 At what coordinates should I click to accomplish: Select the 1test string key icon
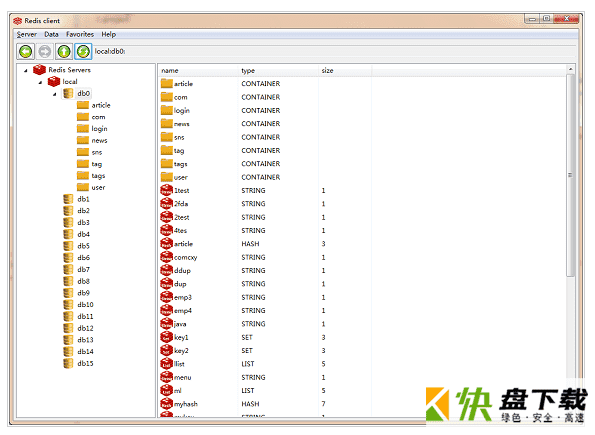(167, 190)
